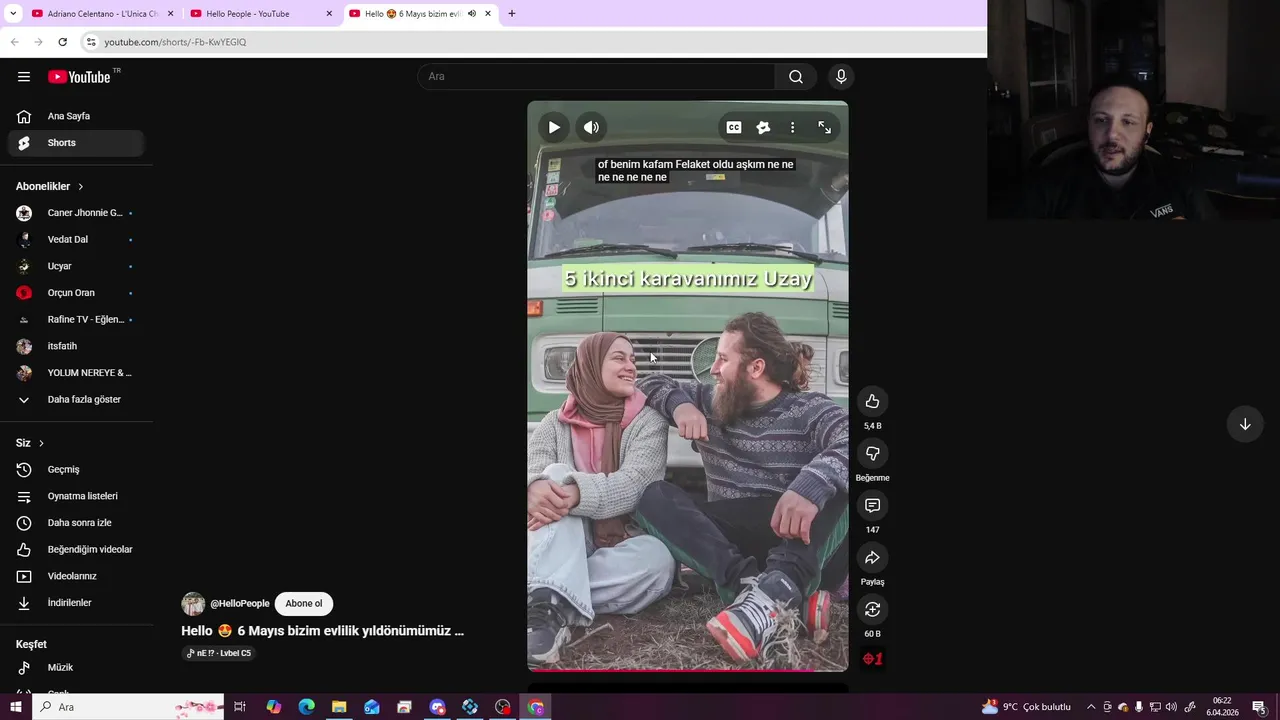Viewport: 1280px width, 720px height.
Task: Open Videolarınız in sidebar
Action: [x=76, y=576]
